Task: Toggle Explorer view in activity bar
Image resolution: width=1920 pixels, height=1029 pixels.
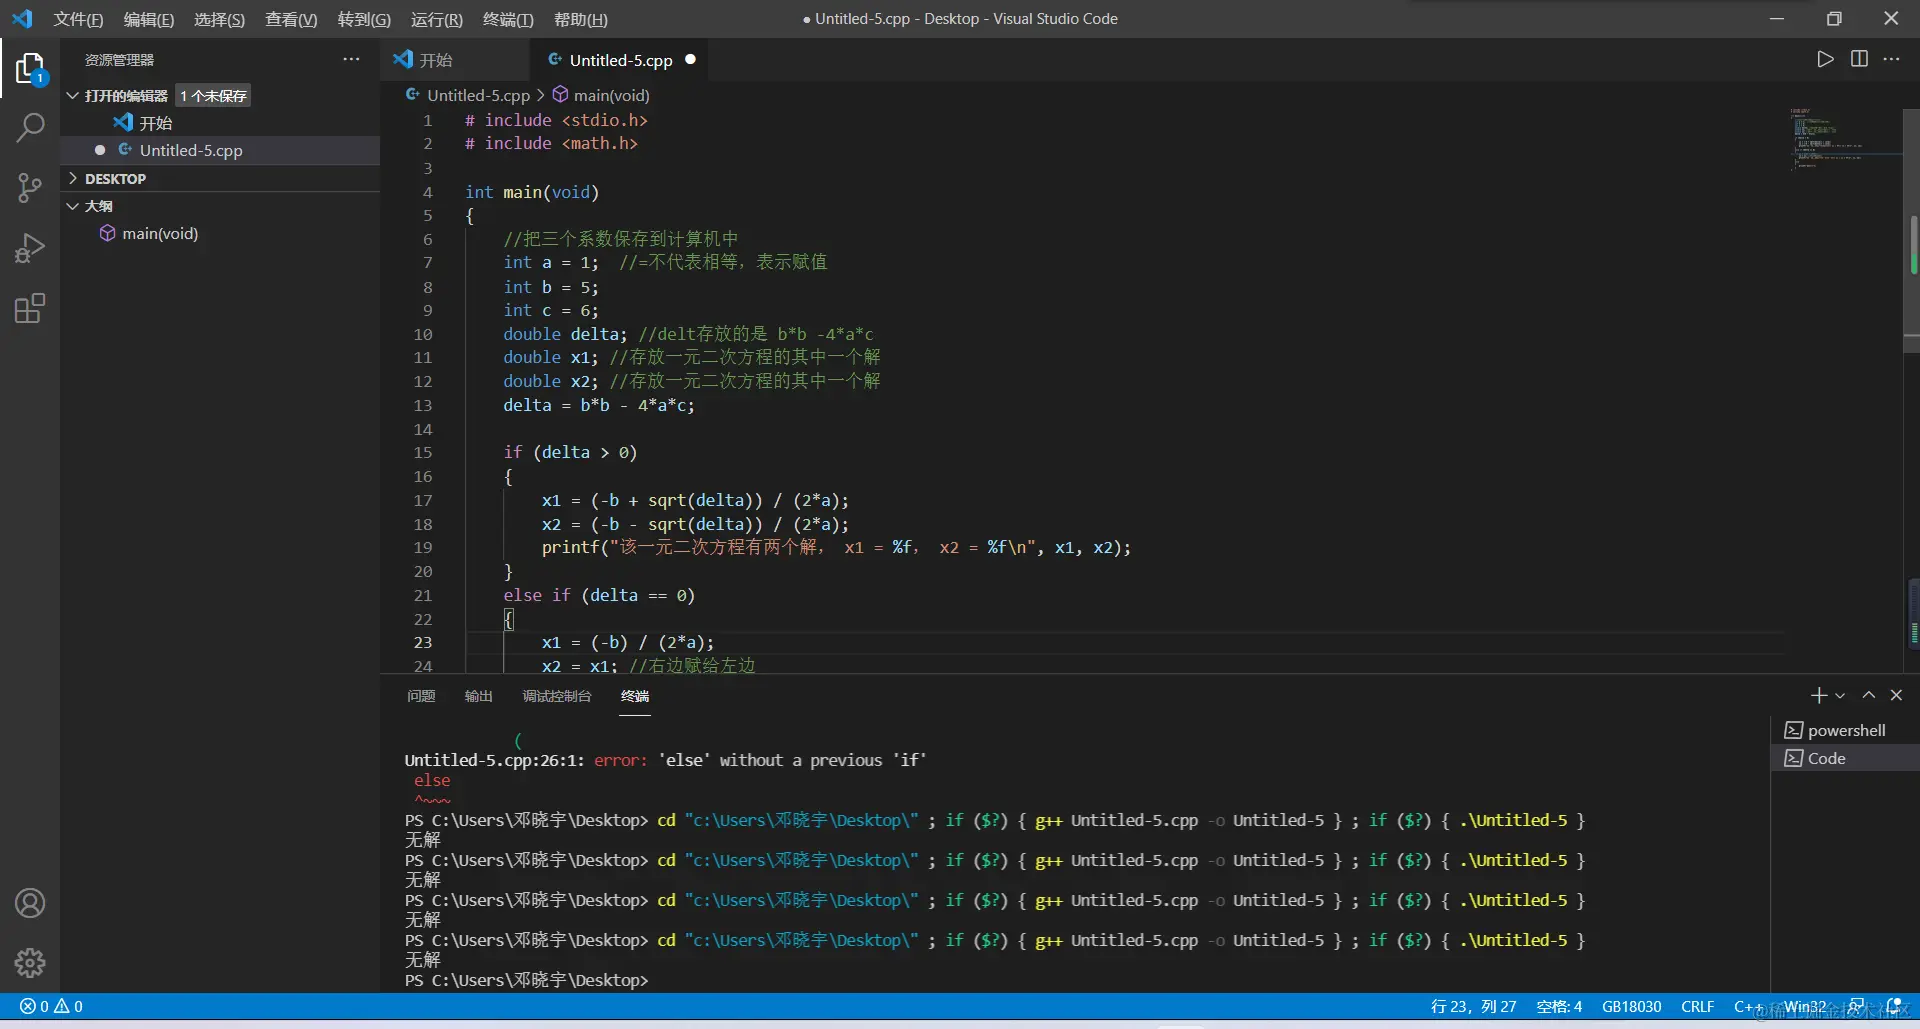Action: [x=30, y=68]
